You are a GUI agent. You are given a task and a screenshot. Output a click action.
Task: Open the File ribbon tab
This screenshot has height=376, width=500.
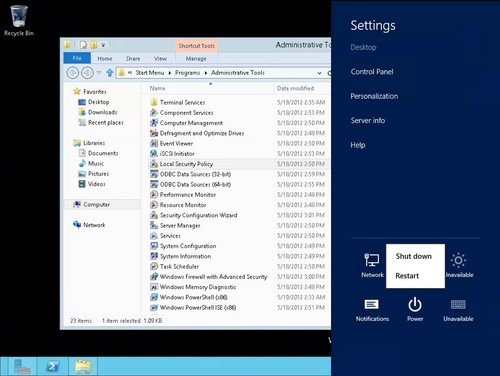[77, 58]
